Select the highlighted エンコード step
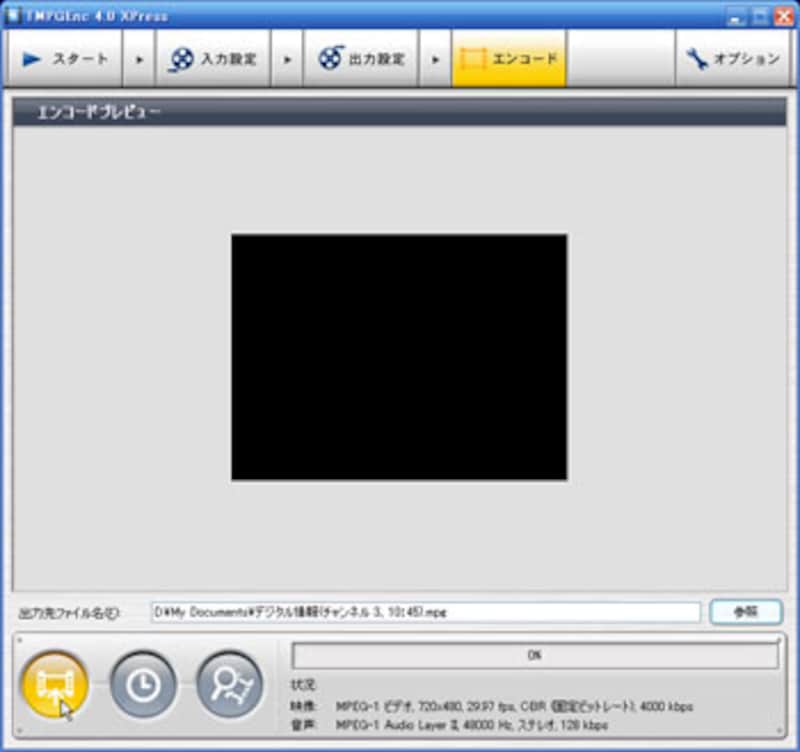 (508, 59)
